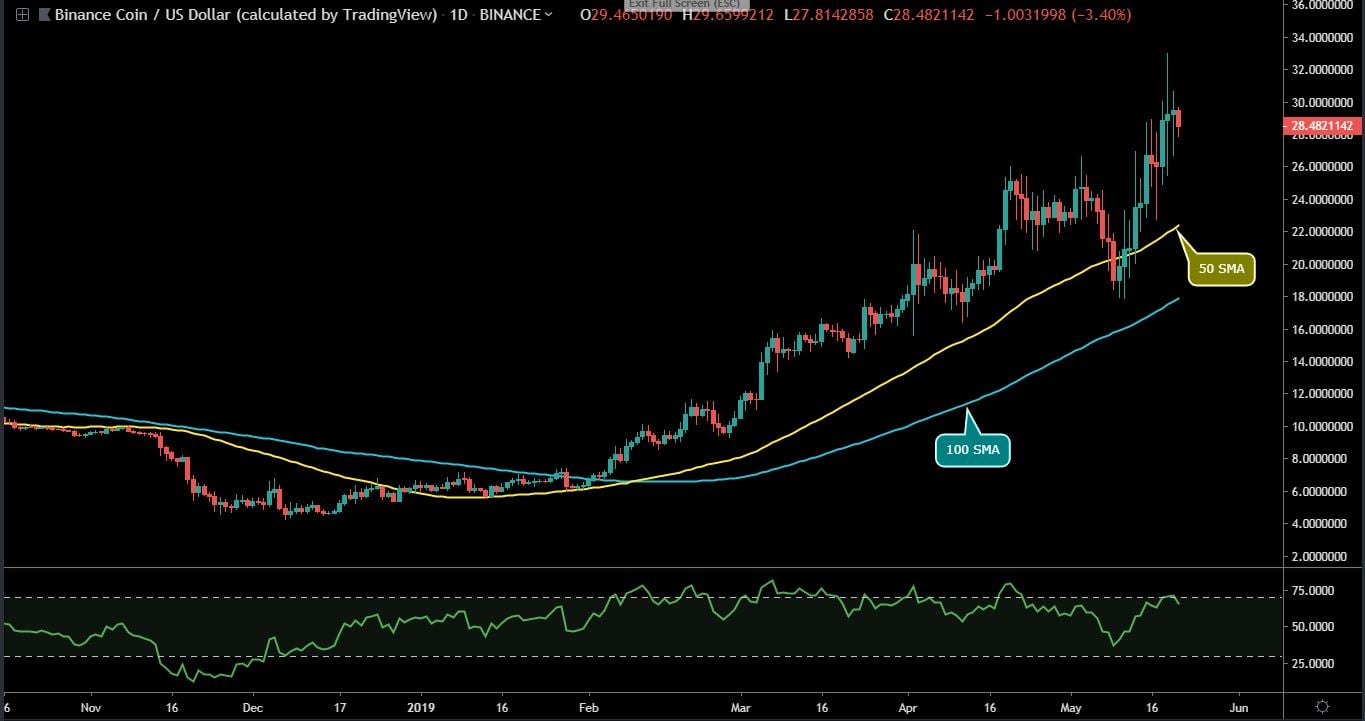Click the chart watermark icon beside the symbol title
The image size is (1365, 721).
coord(44,14)
